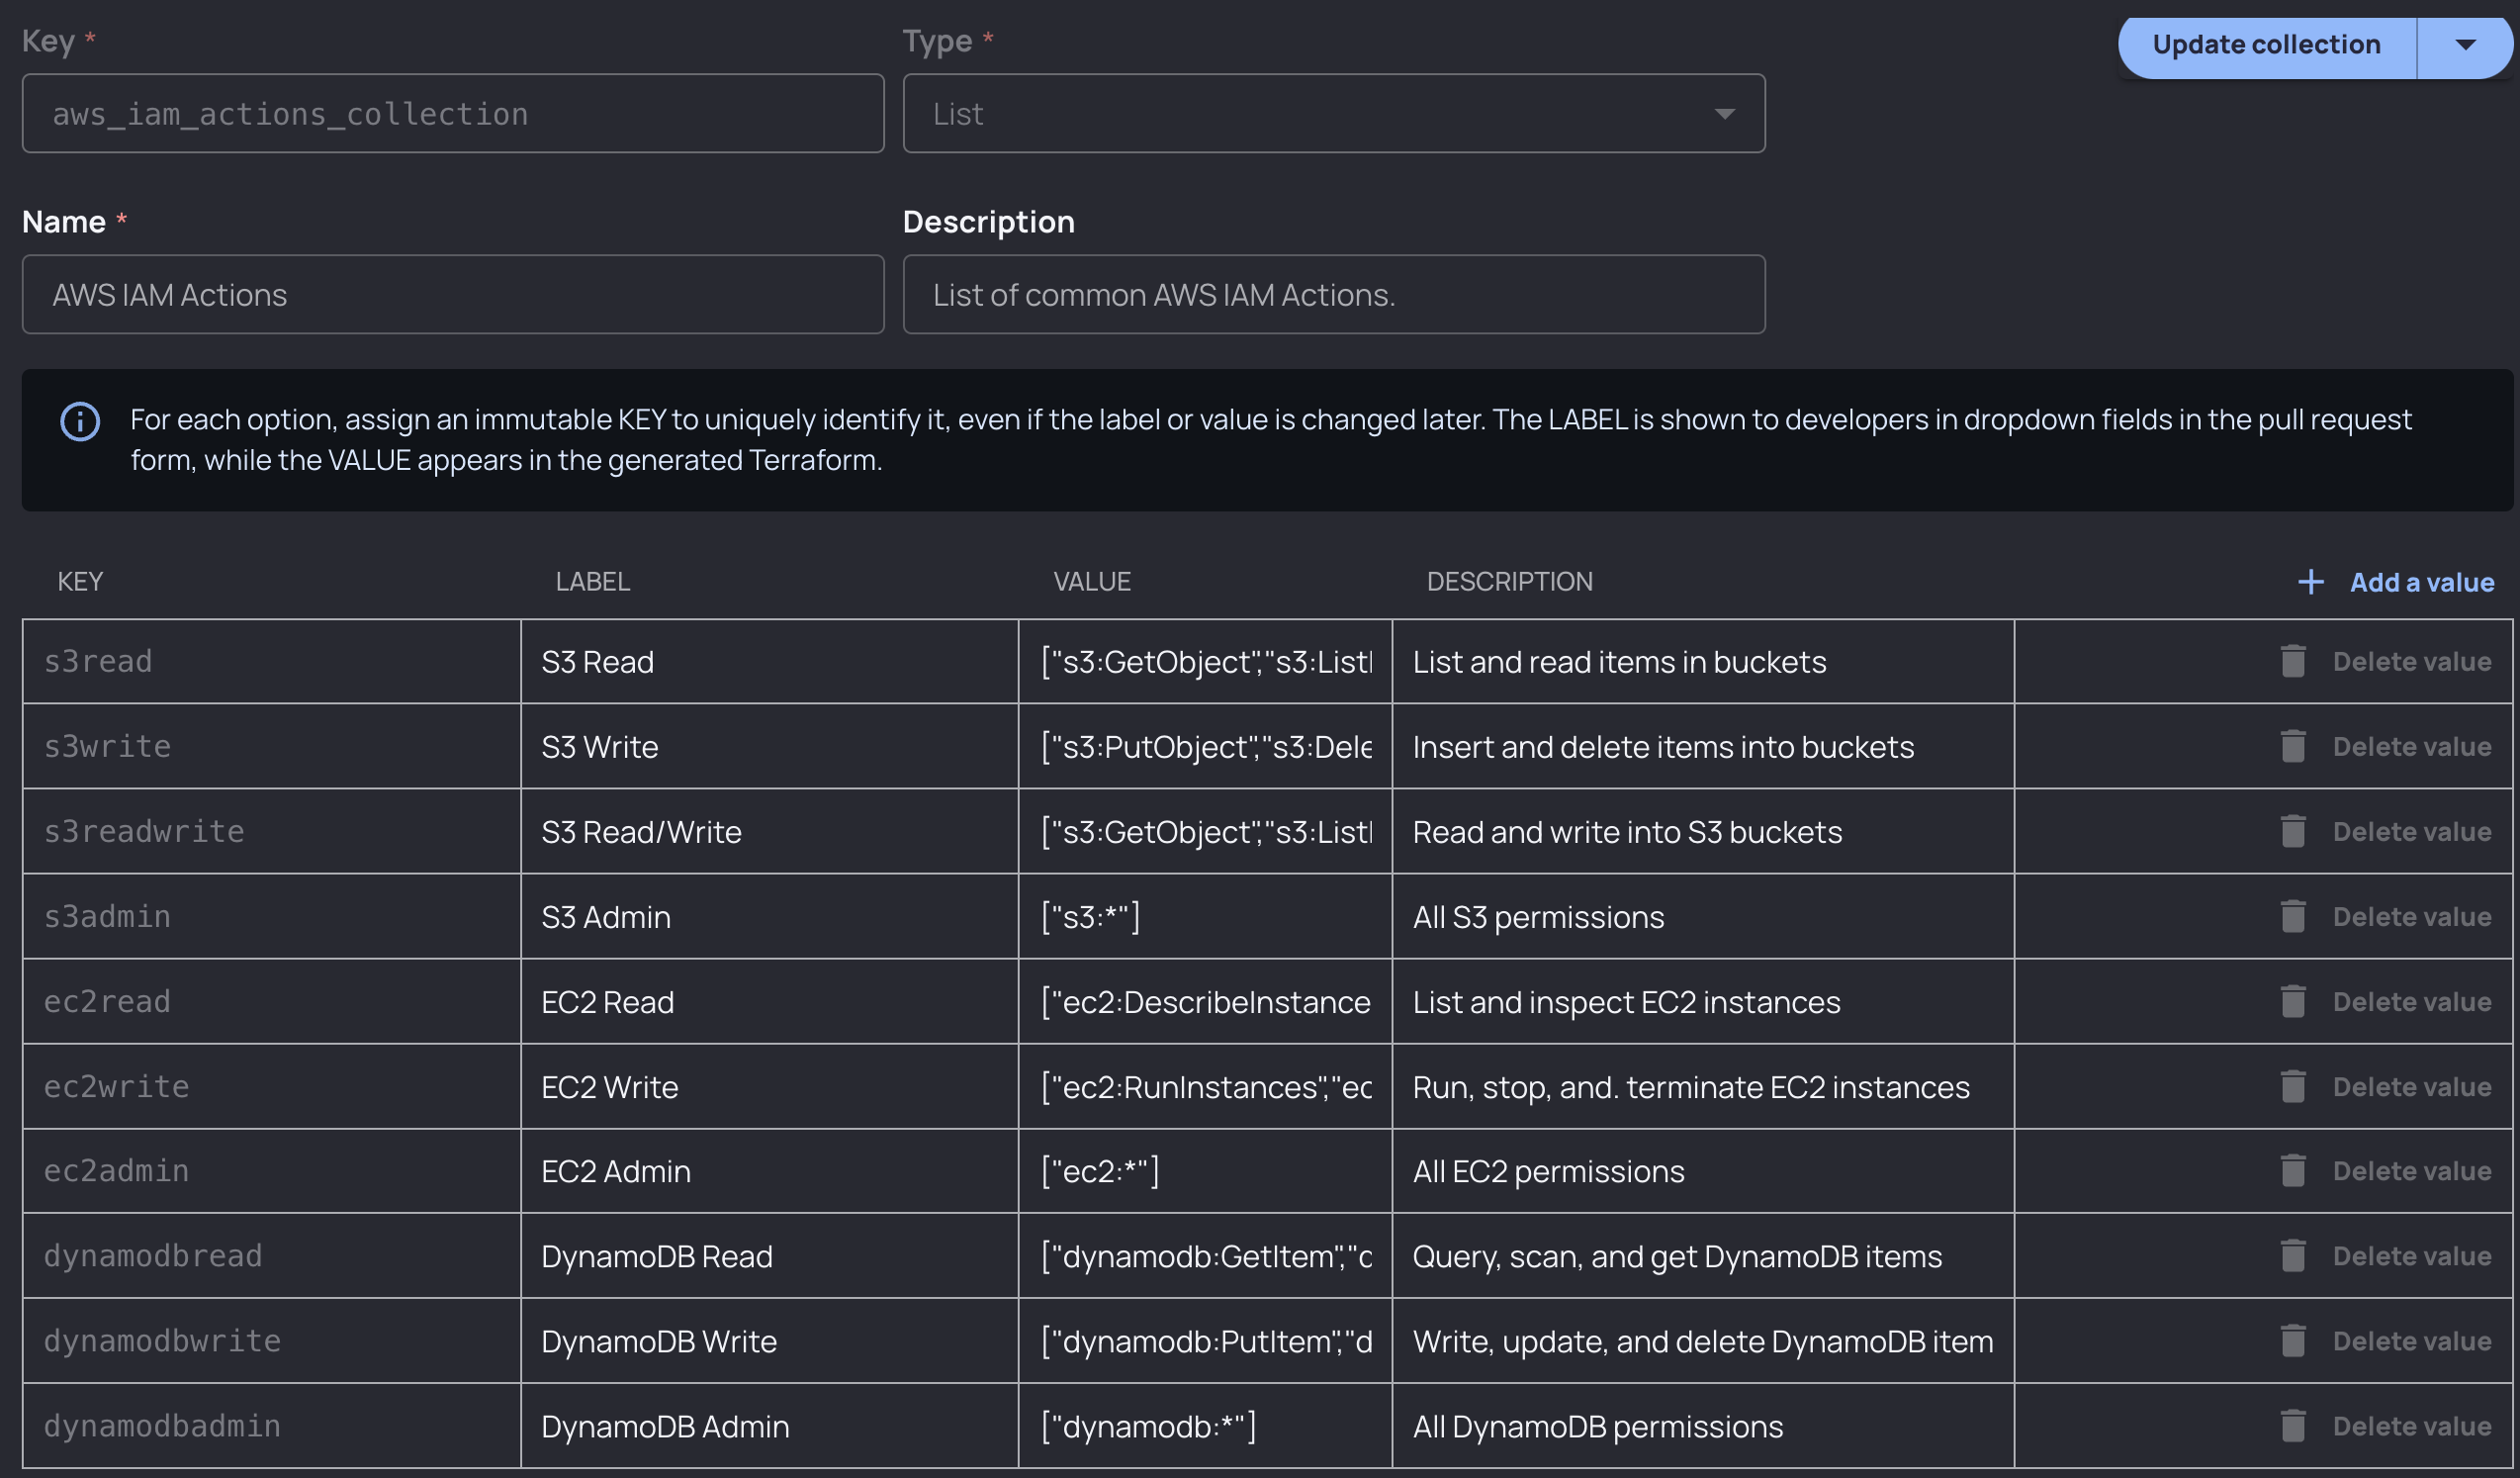Click the s3read key cell
The height and width of the screenshot is (1478, 2520).
click(x=271, y=661)
